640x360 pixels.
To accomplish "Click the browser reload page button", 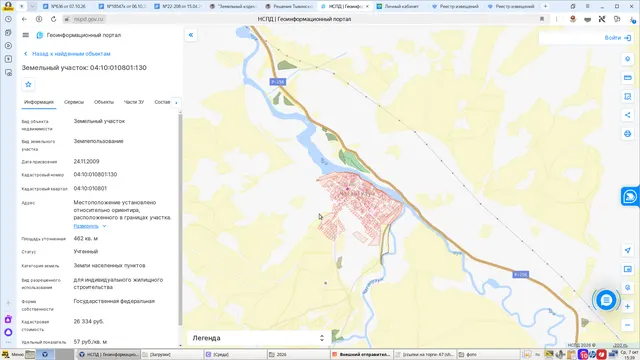I will (x=53, y=19).
